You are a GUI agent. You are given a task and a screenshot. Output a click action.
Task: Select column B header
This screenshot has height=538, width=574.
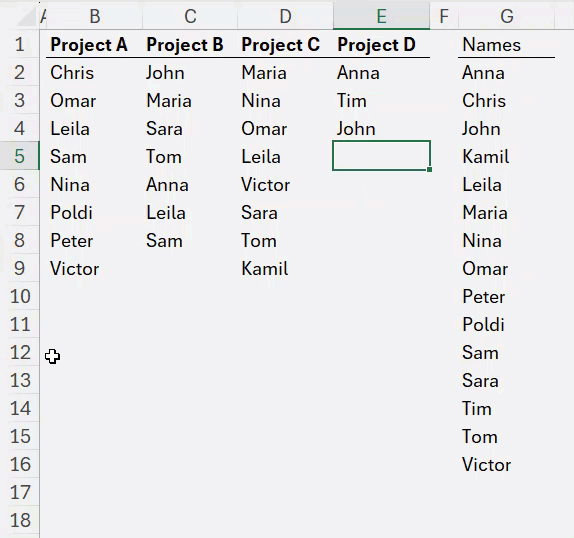click(x=94, y=16)
